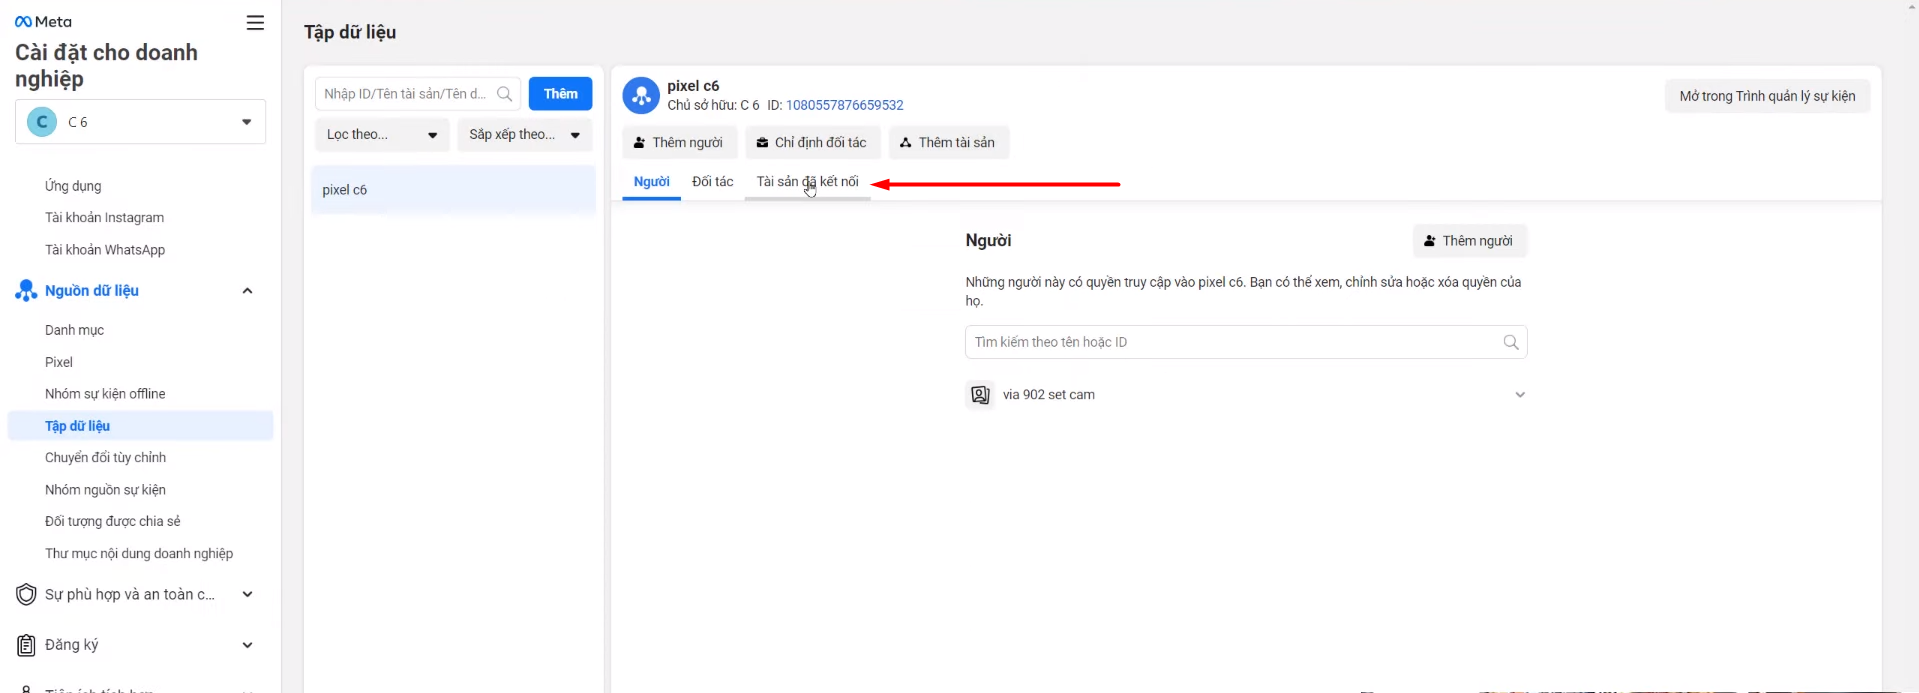Click the hamburger menu icon beside Meta
1919x693 pixels.
[255, 23]
